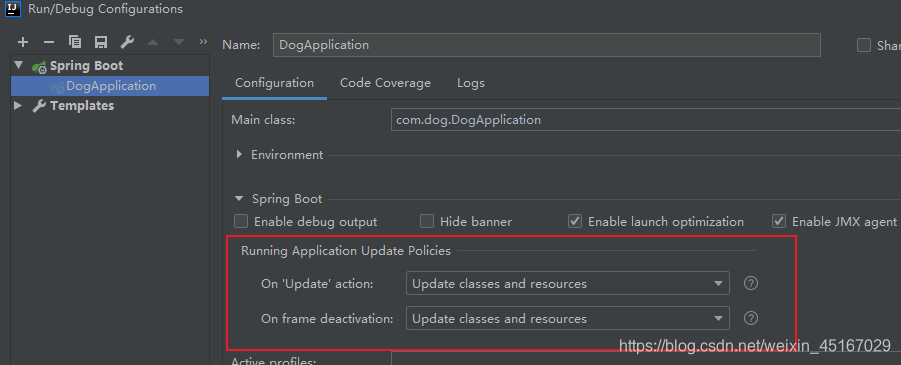Image resolution: width=901 pixels, height=365 pixels.
Task: Collapse the Spring Boot tree node
Action: pos(19,66)
